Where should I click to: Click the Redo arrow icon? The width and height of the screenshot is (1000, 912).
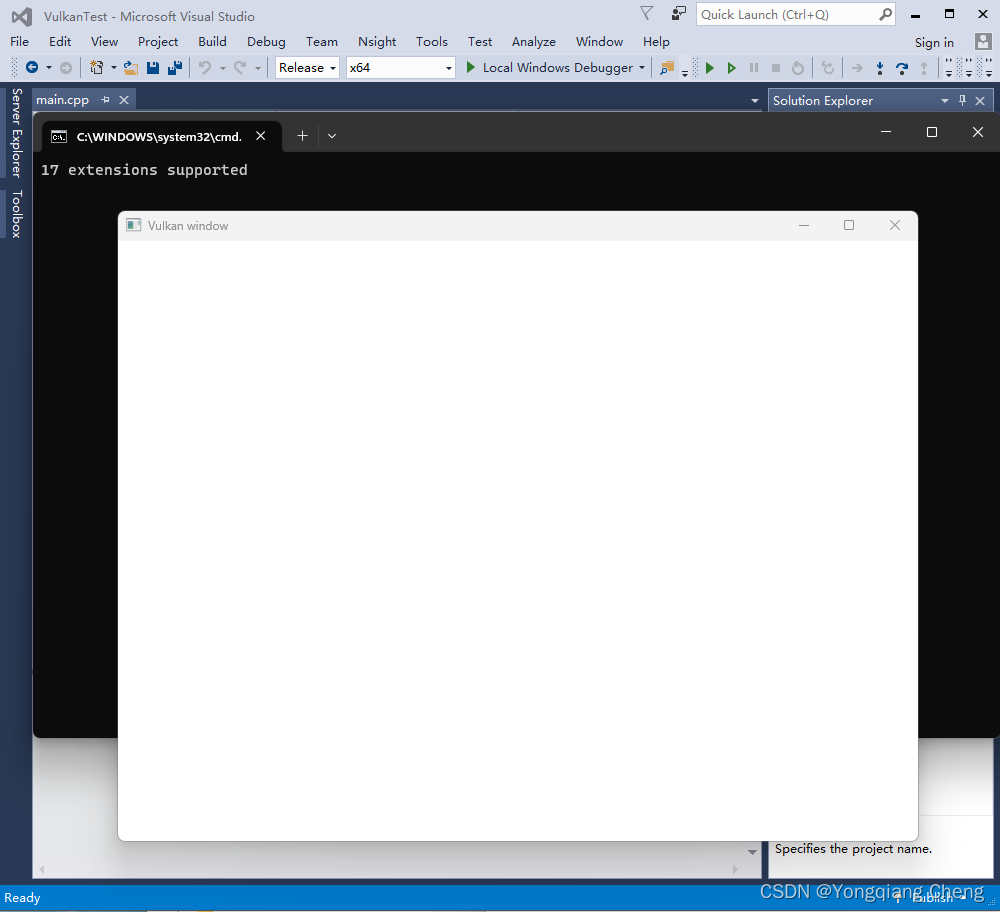(240, 68)
